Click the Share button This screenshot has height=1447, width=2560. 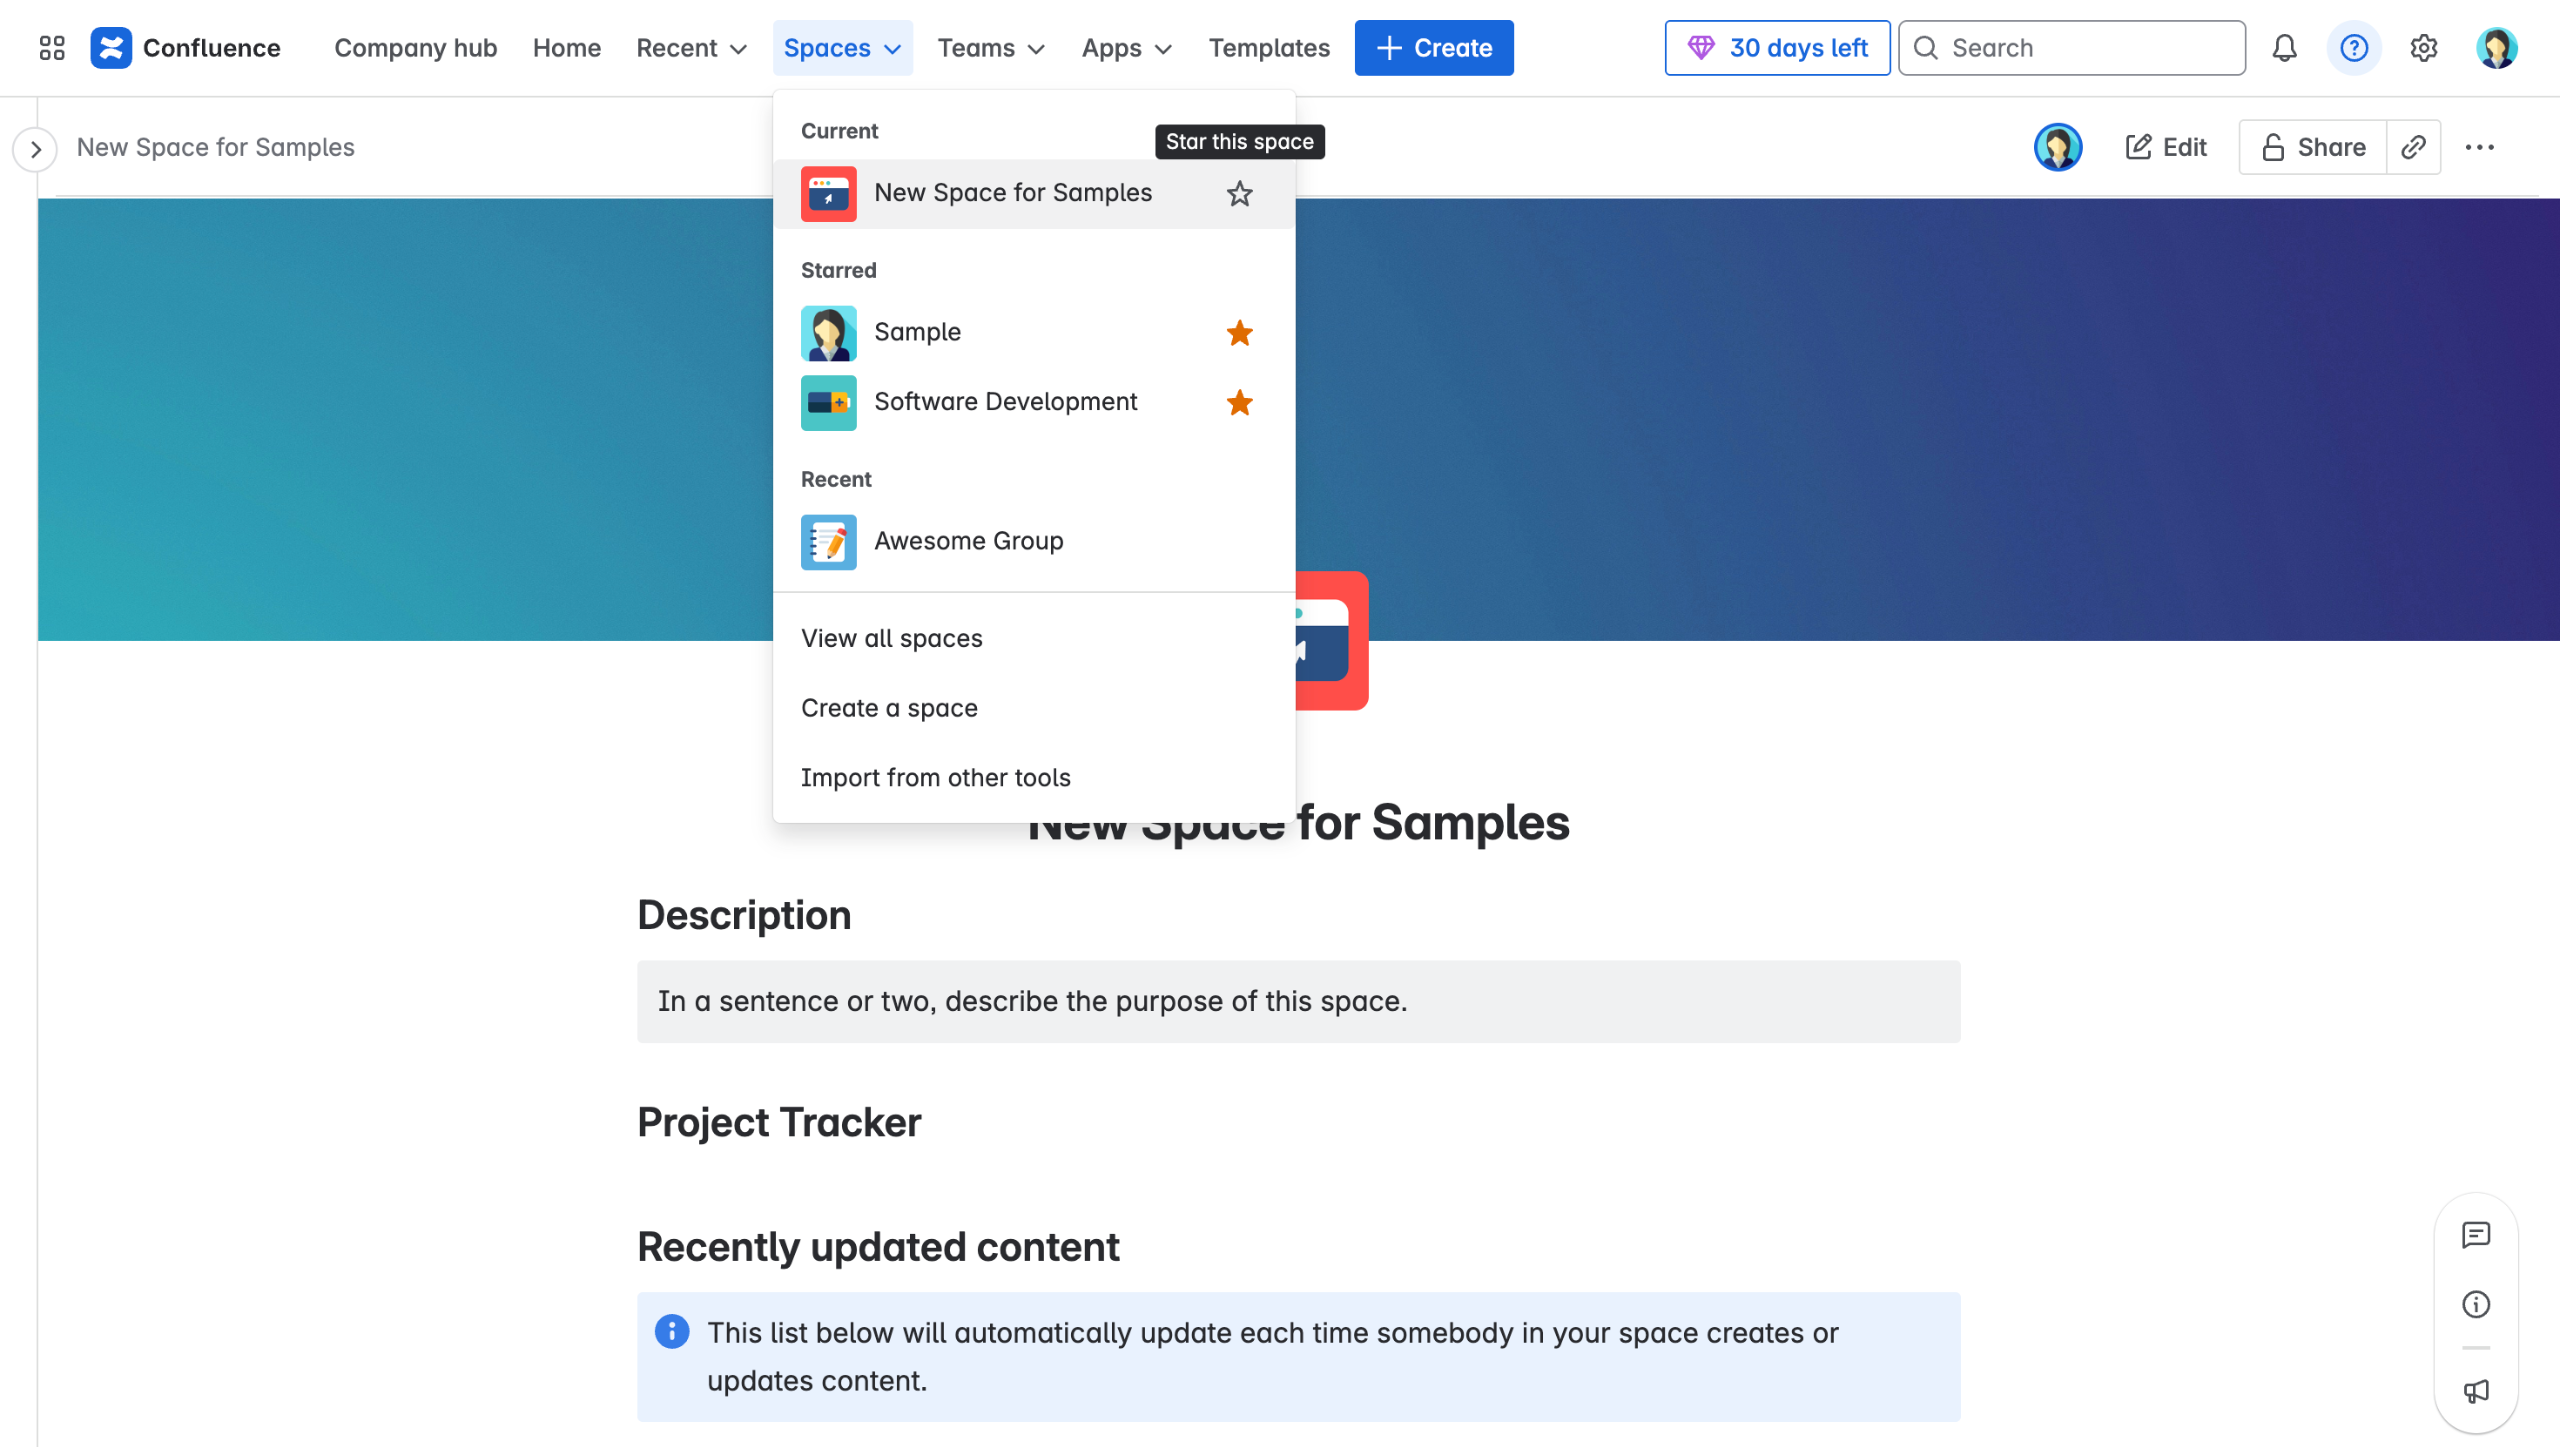pos(2313,147)
